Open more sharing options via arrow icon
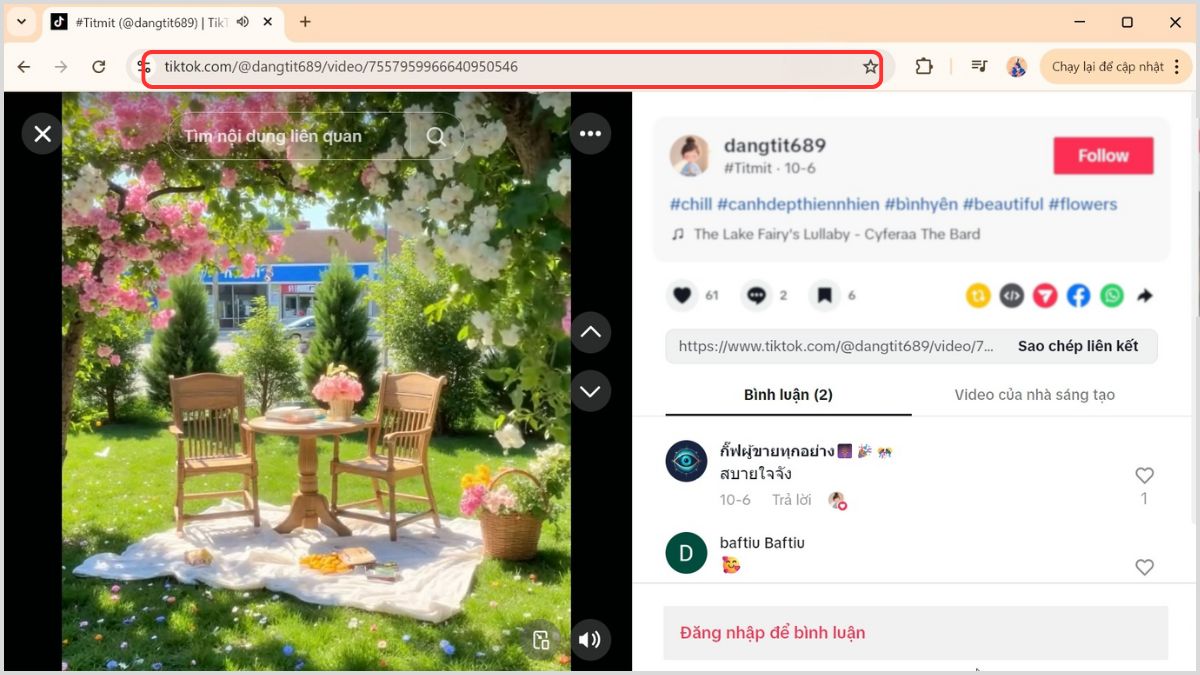Screen dimensions: 1200x675 click(1144, 295)
